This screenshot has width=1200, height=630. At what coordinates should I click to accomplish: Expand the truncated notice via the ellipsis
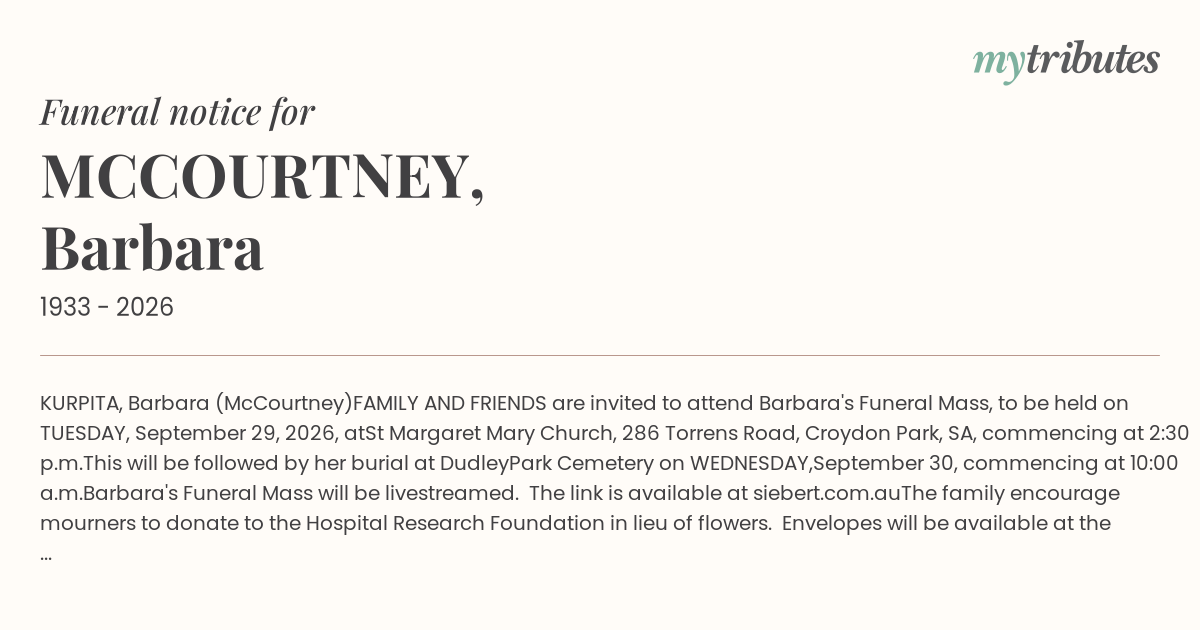[46, 555]
